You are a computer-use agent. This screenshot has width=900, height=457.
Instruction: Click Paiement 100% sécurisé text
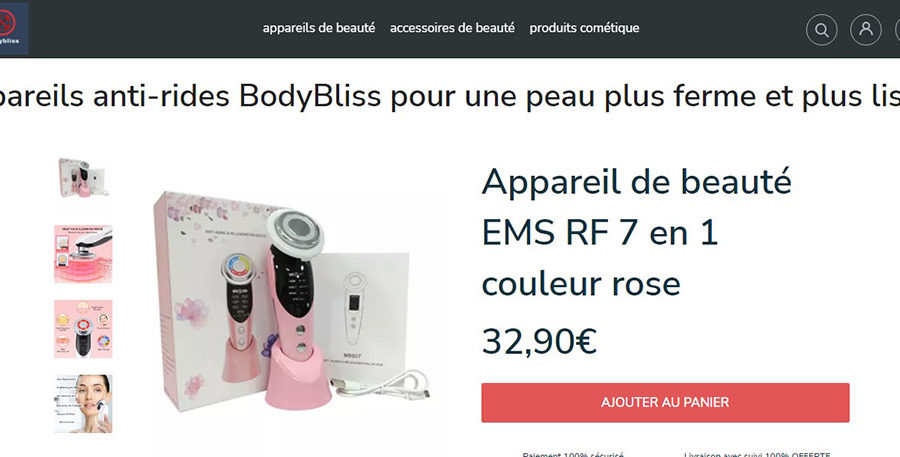click(573, 454)
